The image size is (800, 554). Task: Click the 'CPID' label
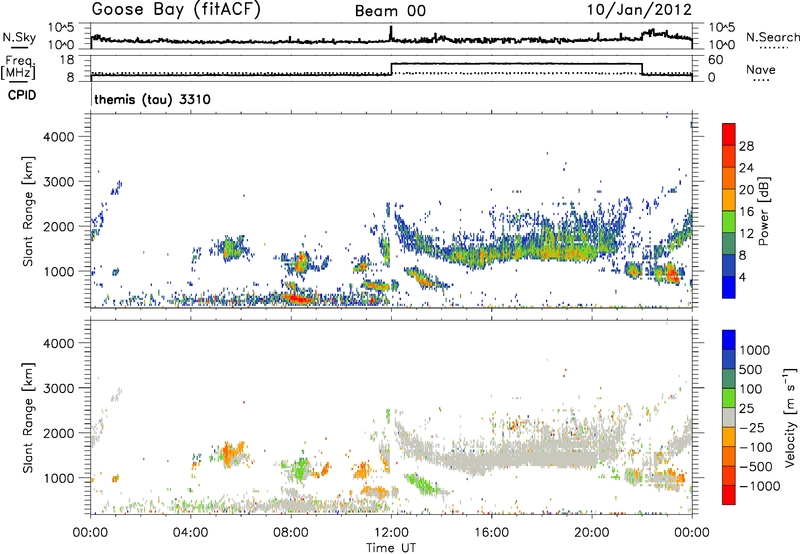(22, 95)
